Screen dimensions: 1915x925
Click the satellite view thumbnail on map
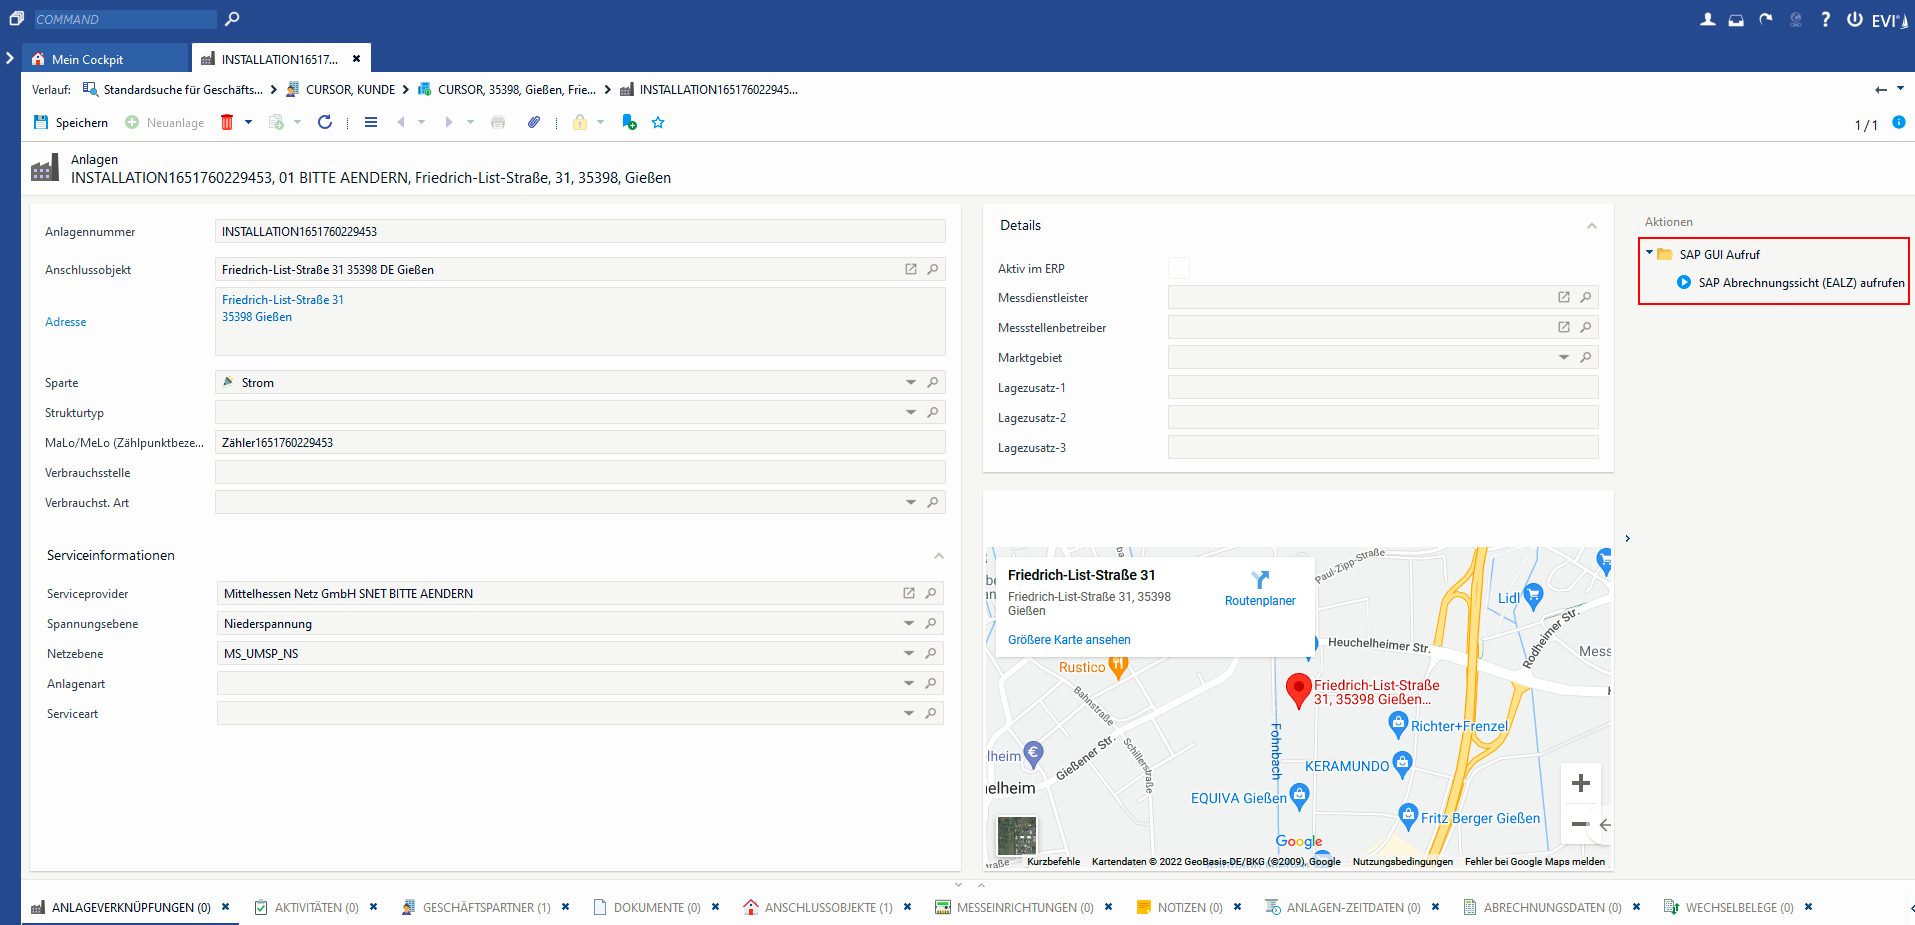(1017, 835)
